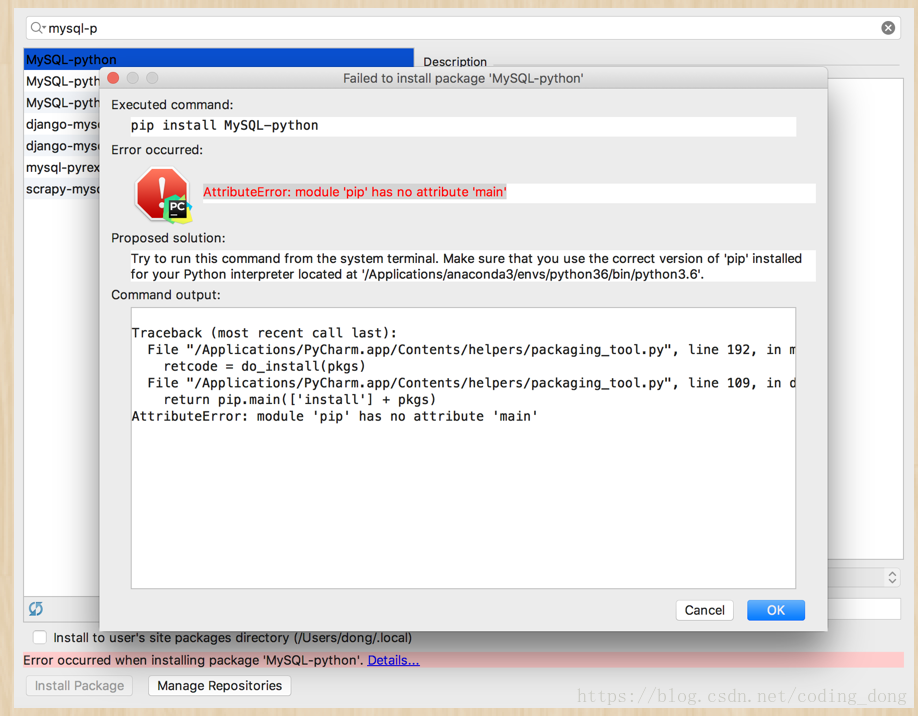Click Manage Repositories button

coord(220,686)
